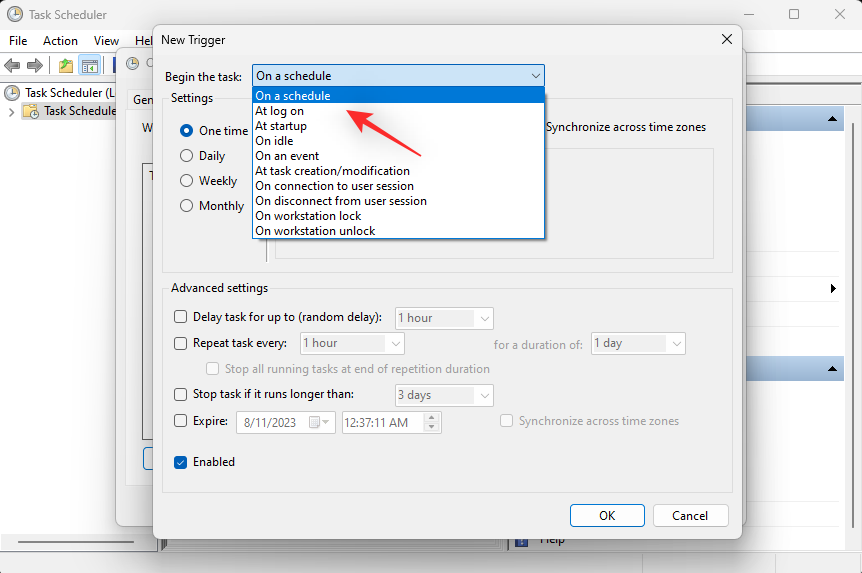
Task: Select the One time radio button
Action: (x=186, y=130)
